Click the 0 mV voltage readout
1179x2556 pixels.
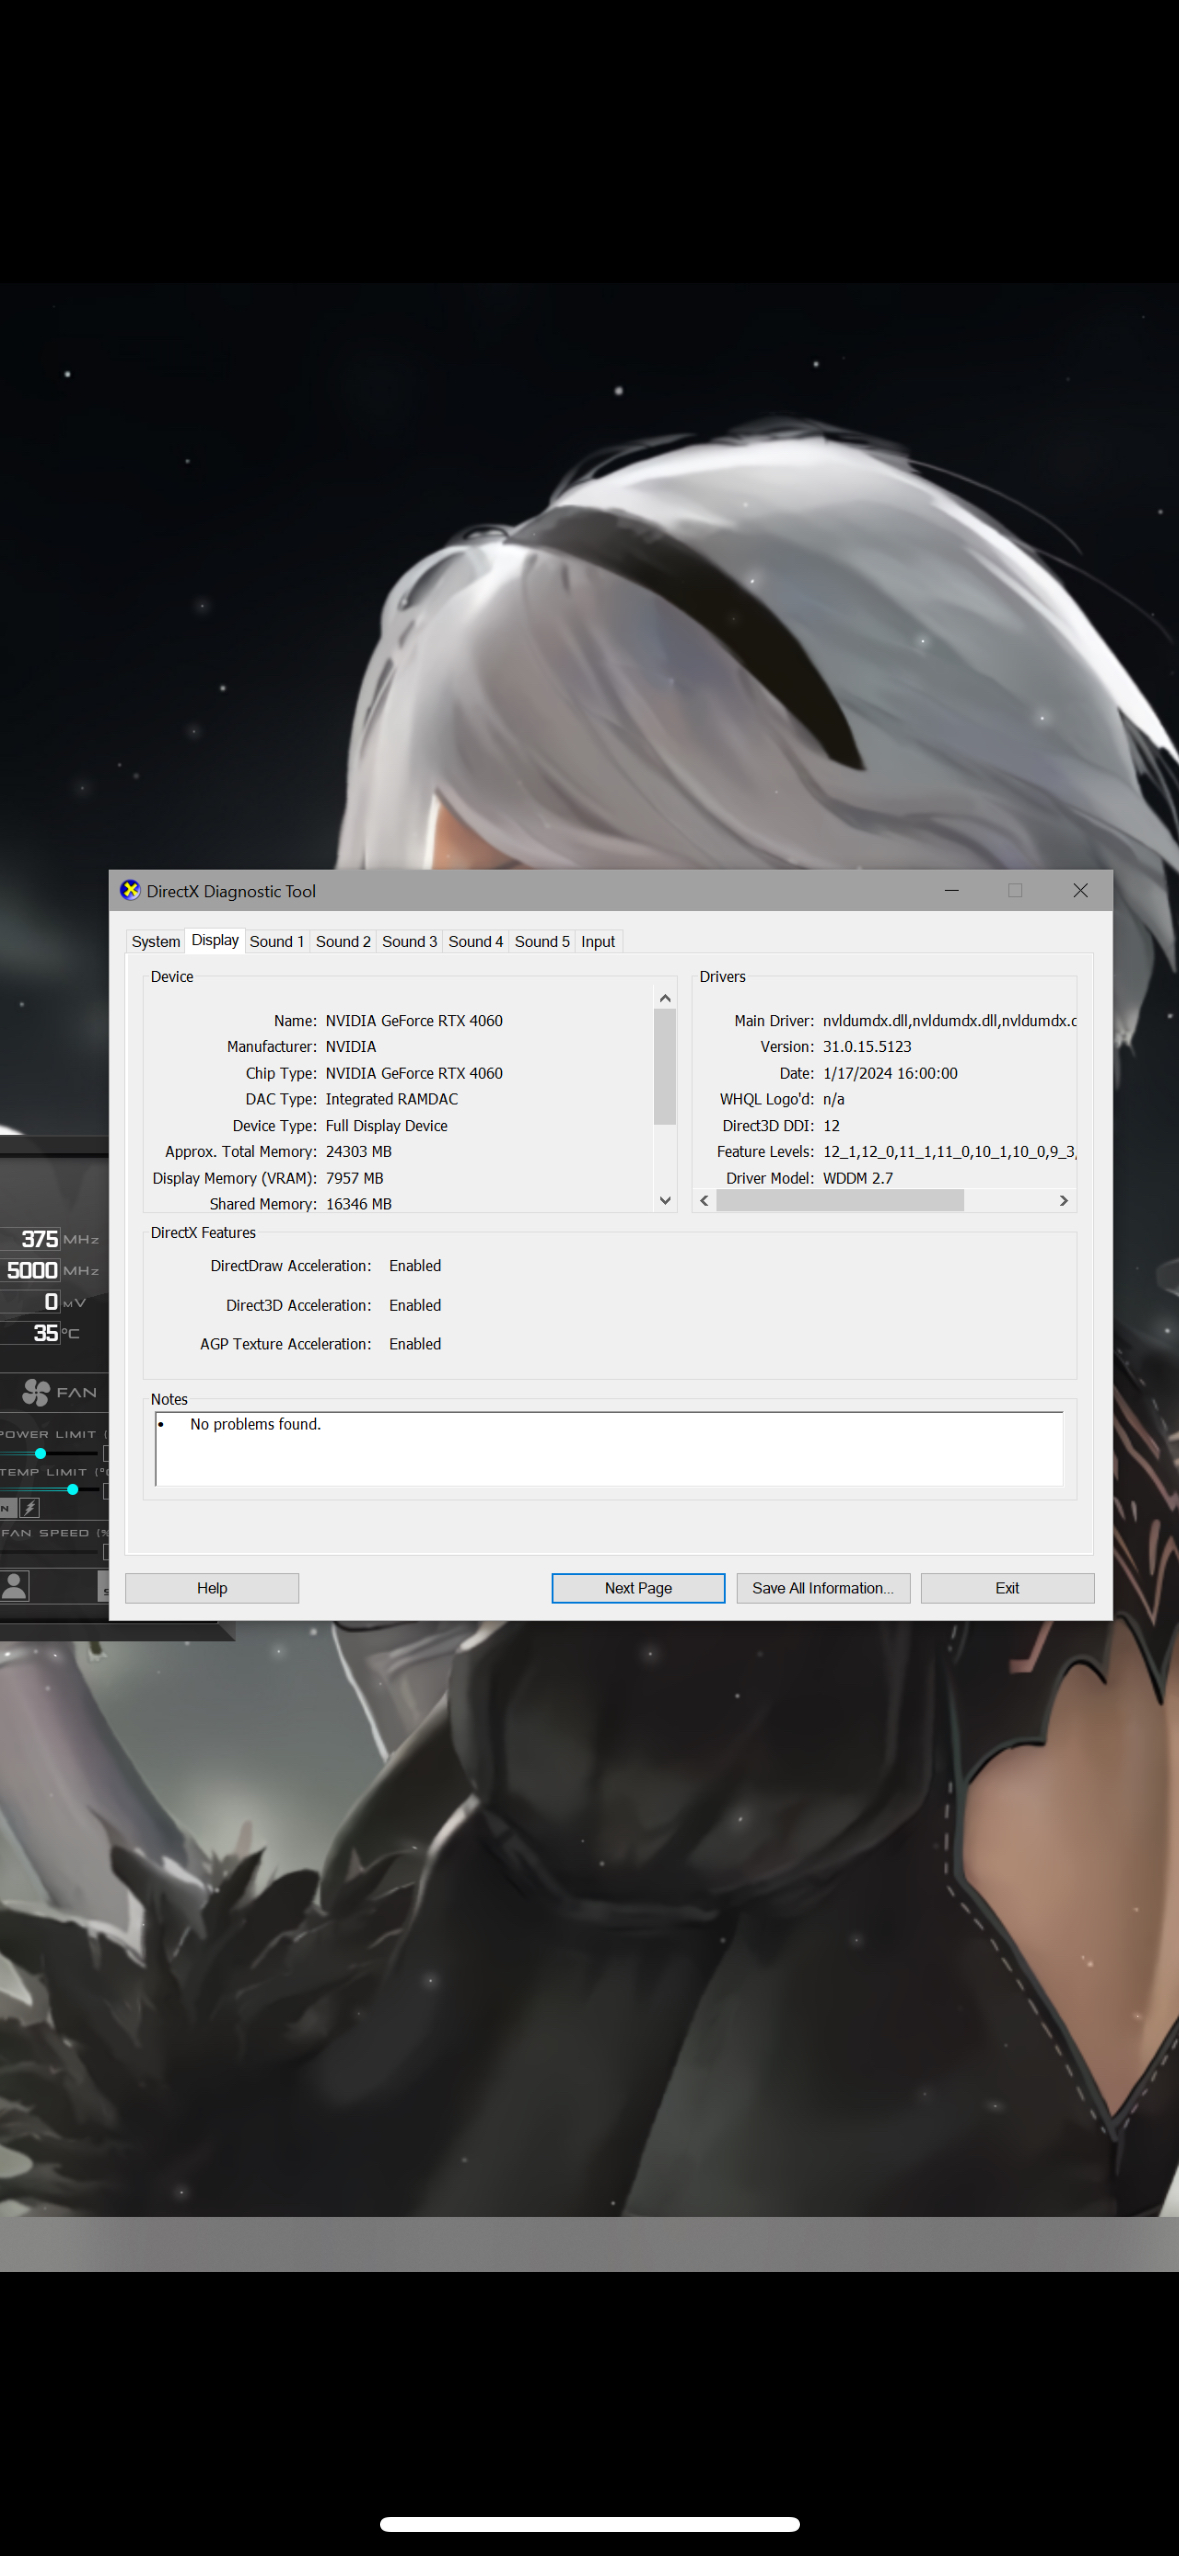coord(51,1302)
